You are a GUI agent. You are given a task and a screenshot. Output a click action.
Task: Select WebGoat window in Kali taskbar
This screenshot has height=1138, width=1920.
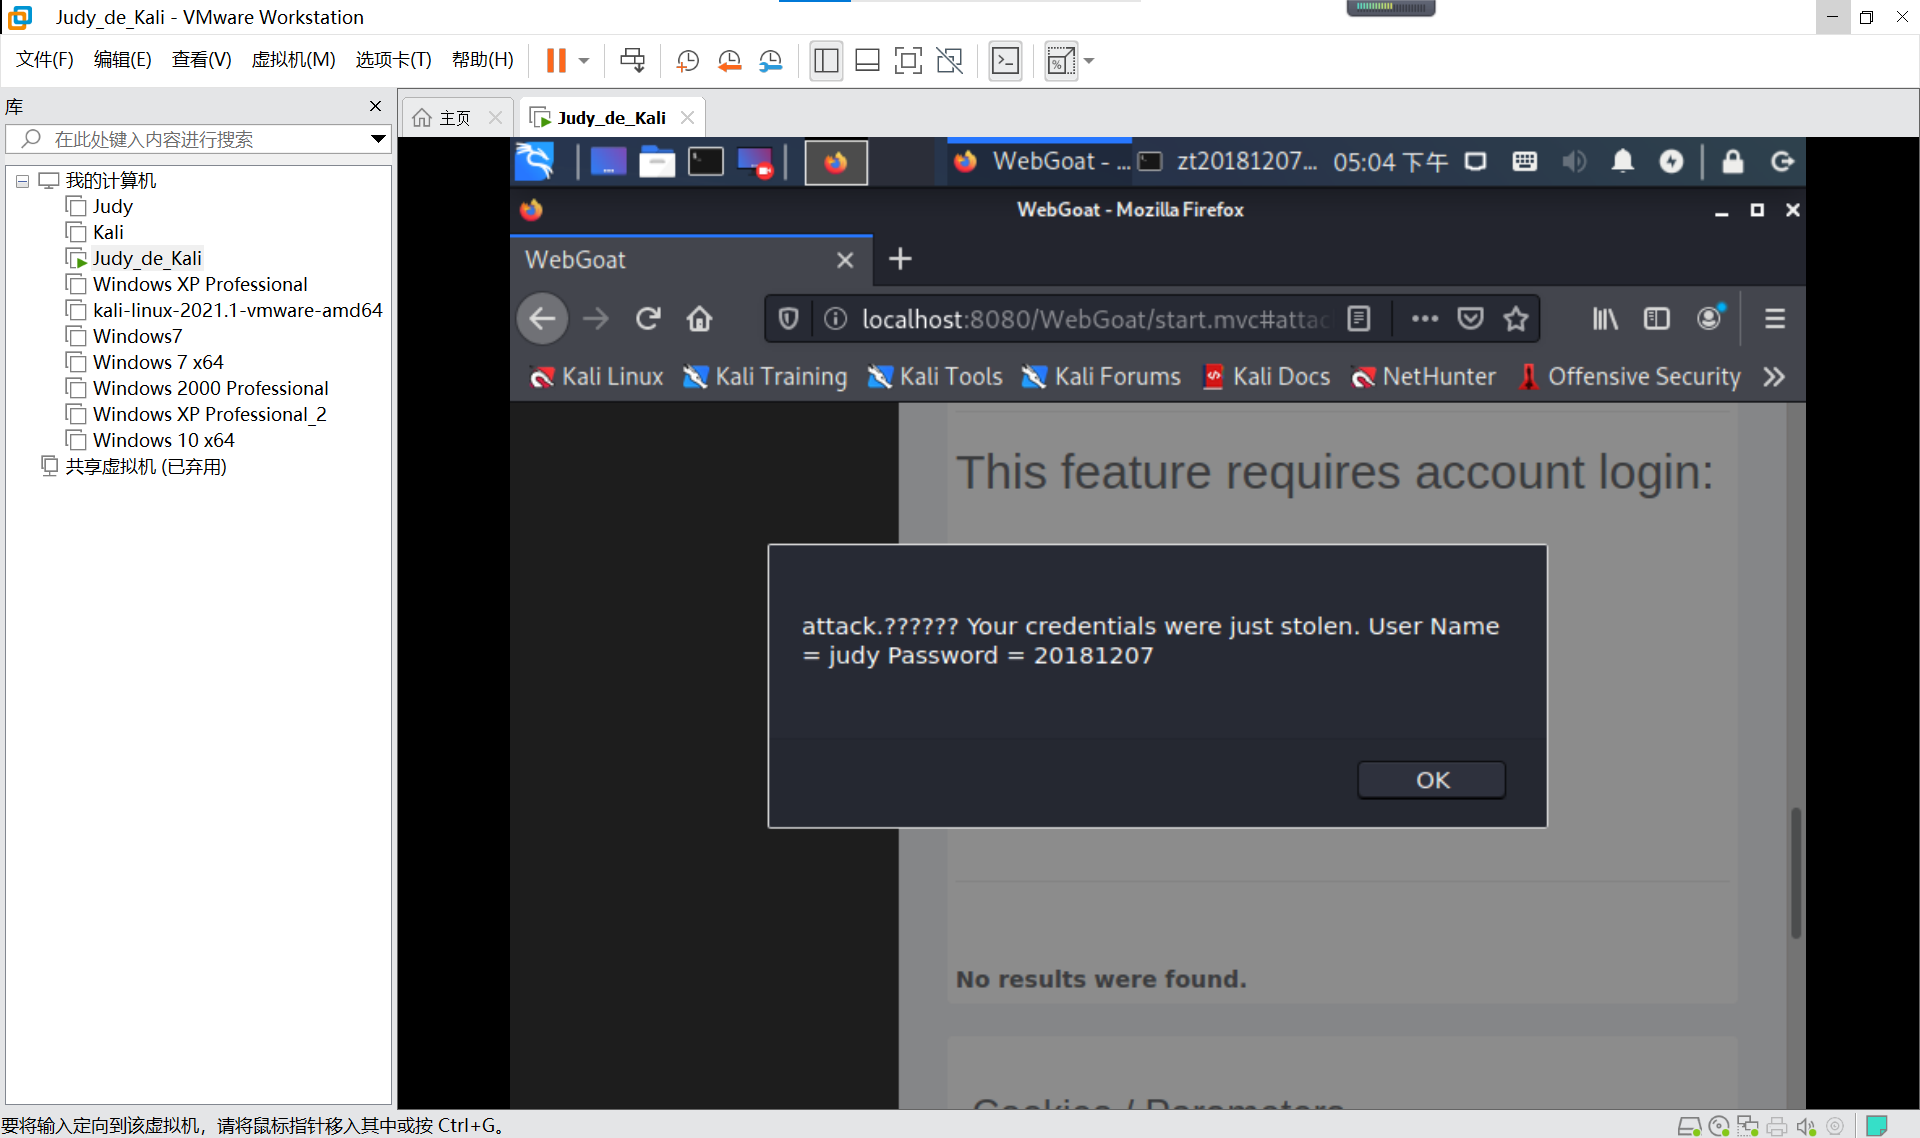(1040, 161)
